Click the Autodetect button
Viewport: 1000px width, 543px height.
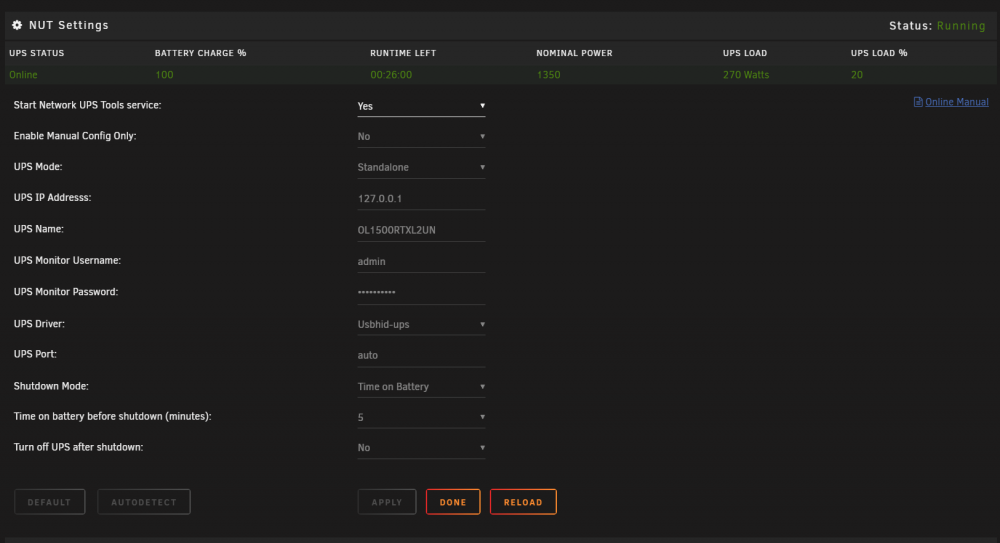click(x=144, y=502)
